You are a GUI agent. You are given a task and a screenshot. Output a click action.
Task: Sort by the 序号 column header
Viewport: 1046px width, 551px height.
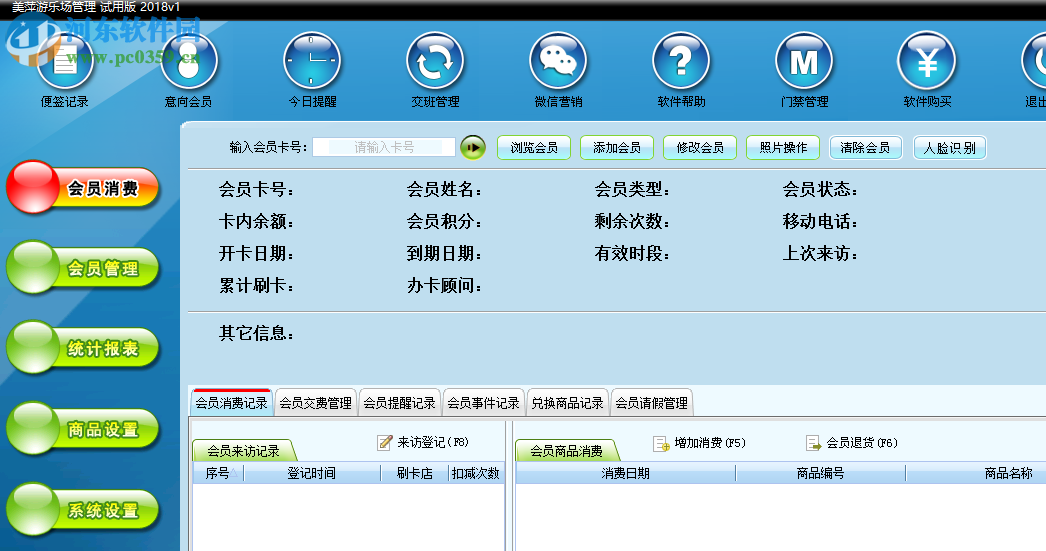218,473
